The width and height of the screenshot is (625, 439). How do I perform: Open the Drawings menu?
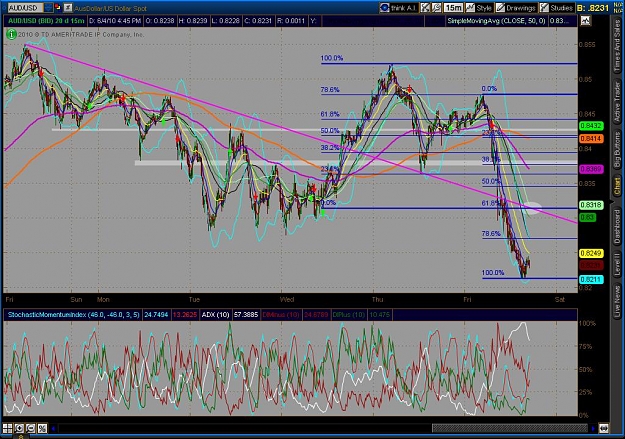pos(516,8)
